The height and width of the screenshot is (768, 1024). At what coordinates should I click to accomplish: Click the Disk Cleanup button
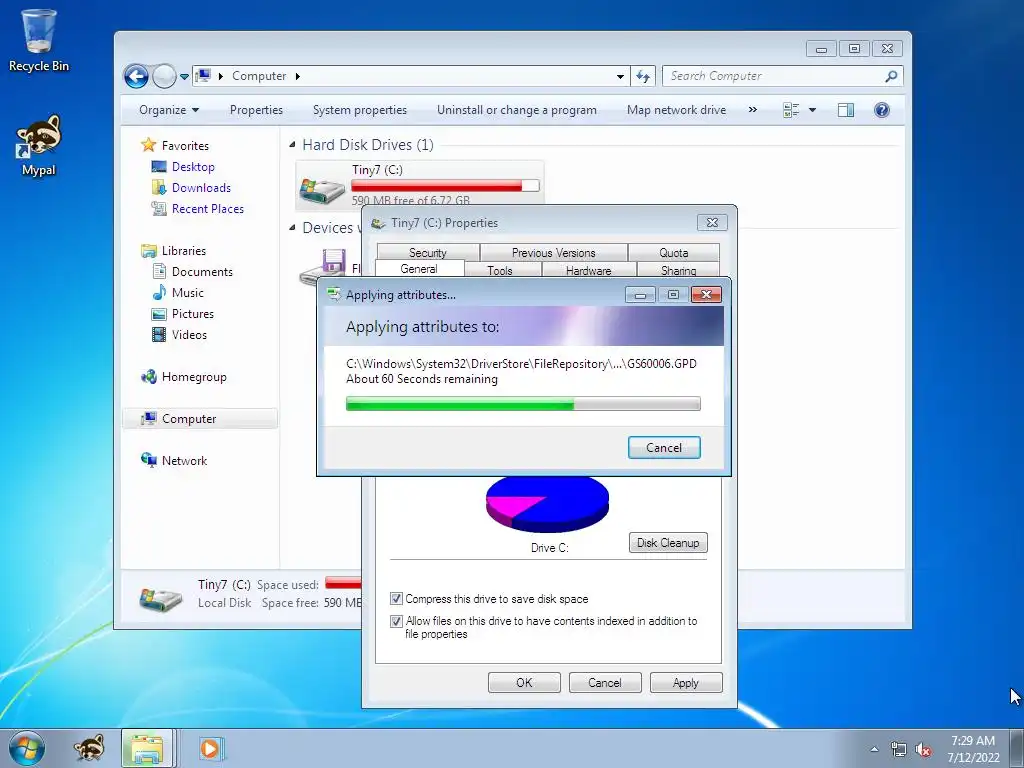point(668,542)
